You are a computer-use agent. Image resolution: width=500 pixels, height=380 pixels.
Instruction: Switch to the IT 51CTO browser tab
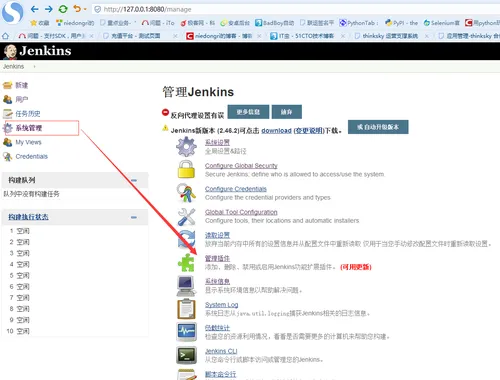pos(302,36)
